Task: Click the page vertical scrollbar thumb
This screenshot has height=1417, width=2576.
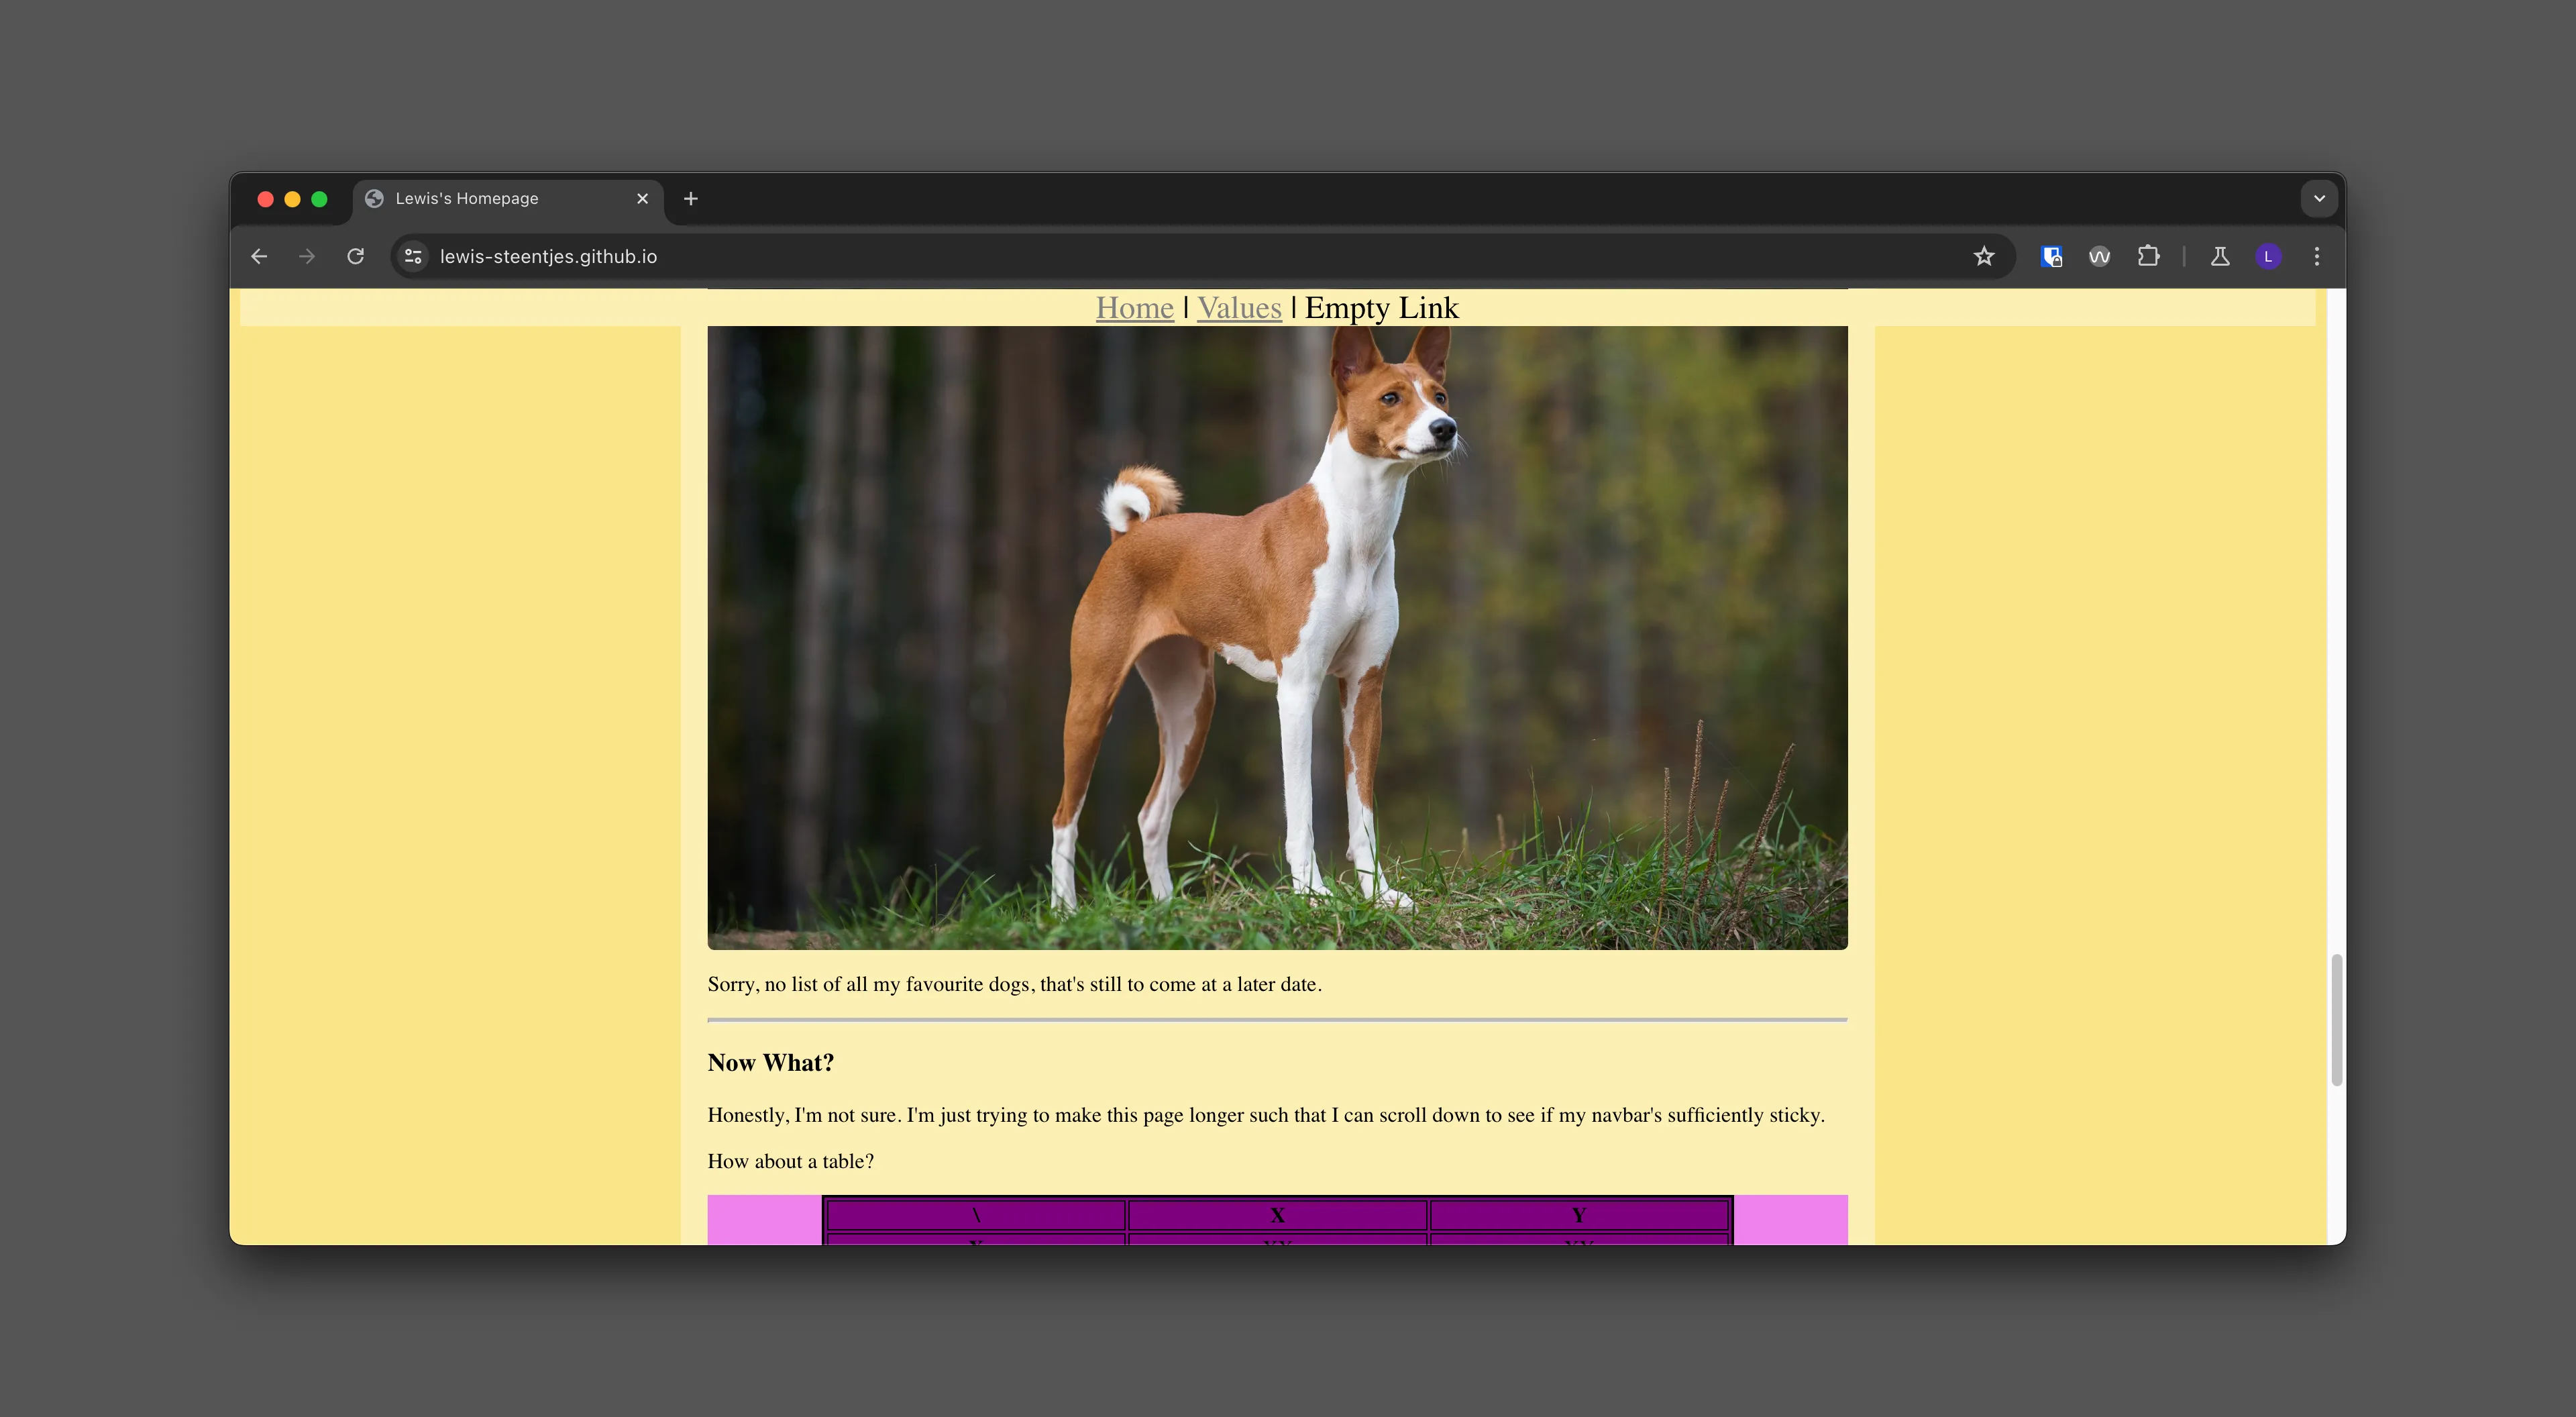Action: (2336, 1019)
